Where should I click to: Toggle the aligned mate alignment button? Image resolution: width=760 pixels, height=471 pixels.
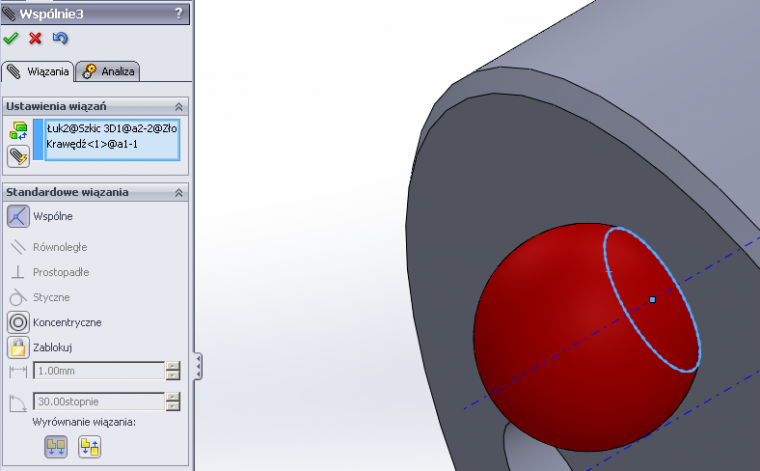[56, 447]
